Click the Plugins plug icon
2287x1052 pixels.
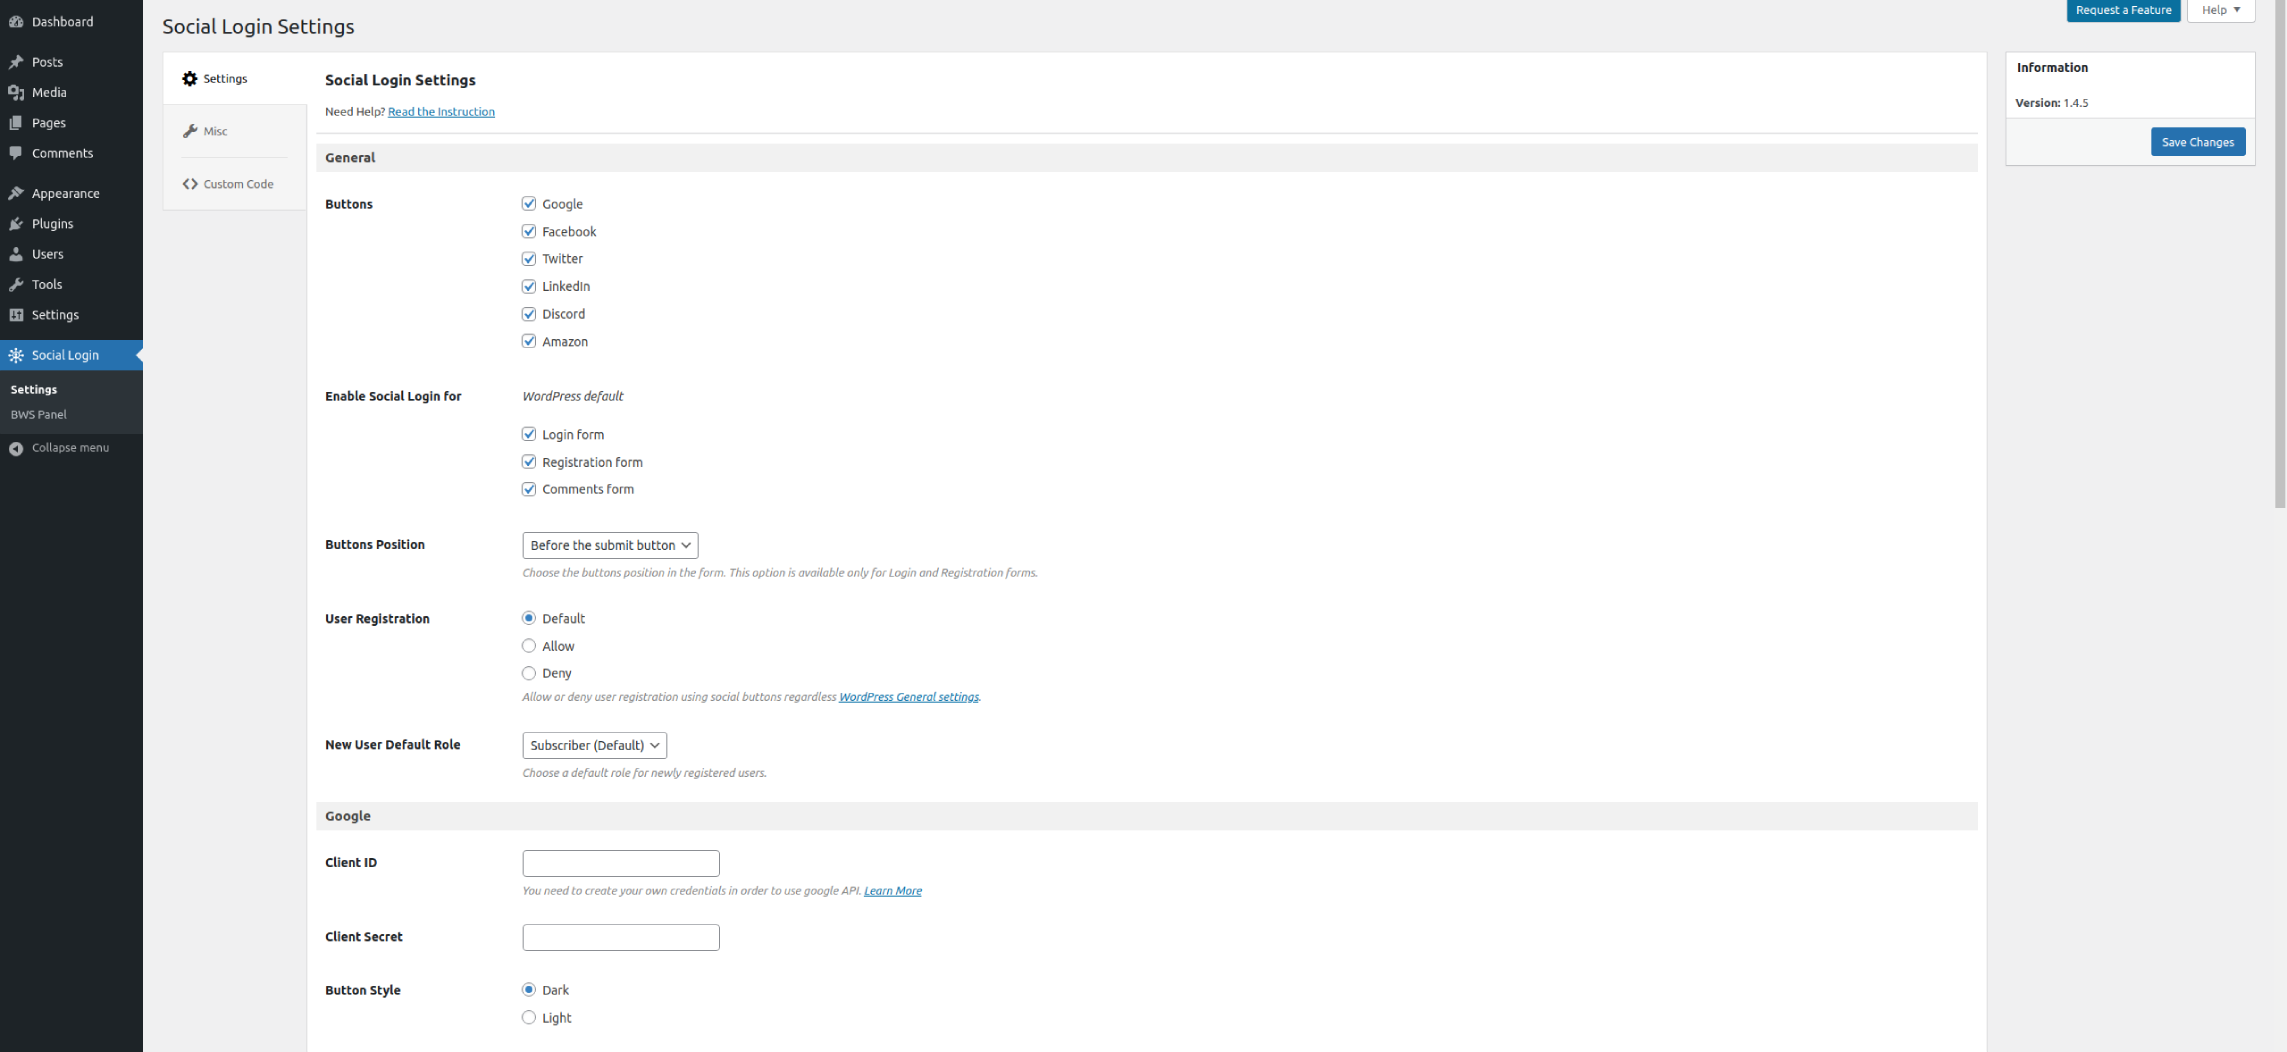coord(16,224)
